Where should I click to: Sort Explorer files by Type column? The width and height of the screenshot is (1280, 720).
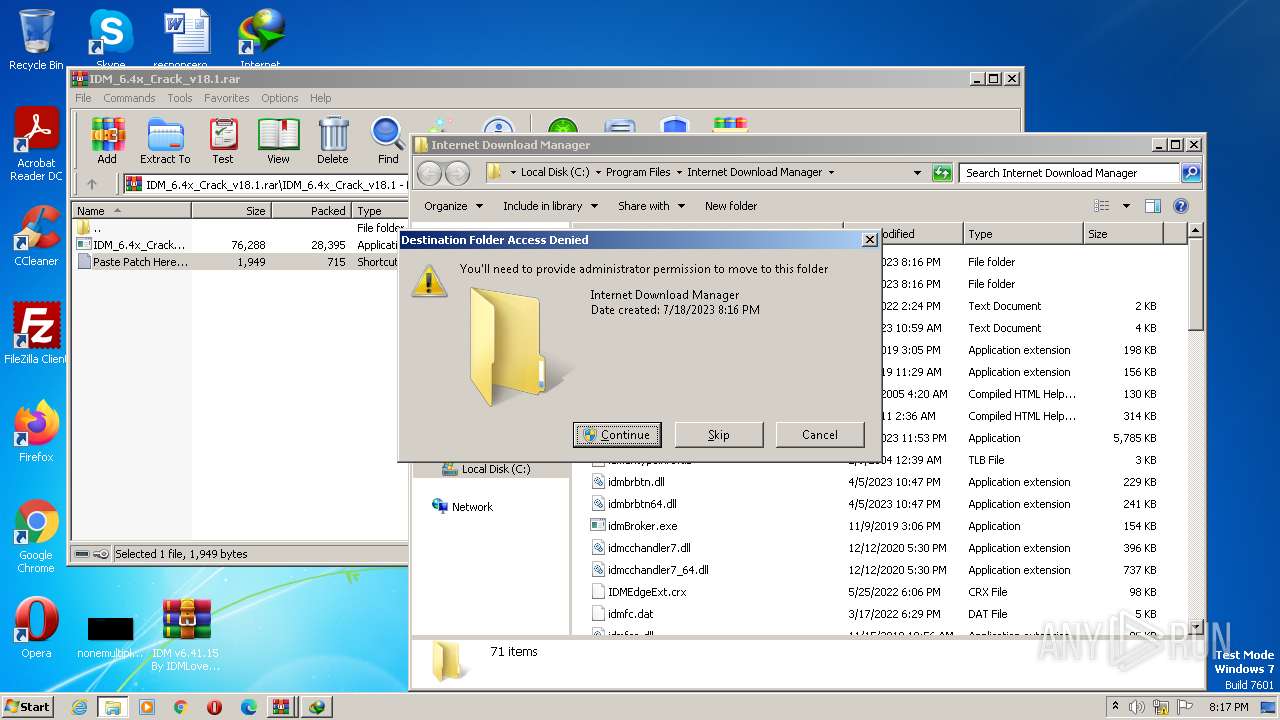point(1023,234)
